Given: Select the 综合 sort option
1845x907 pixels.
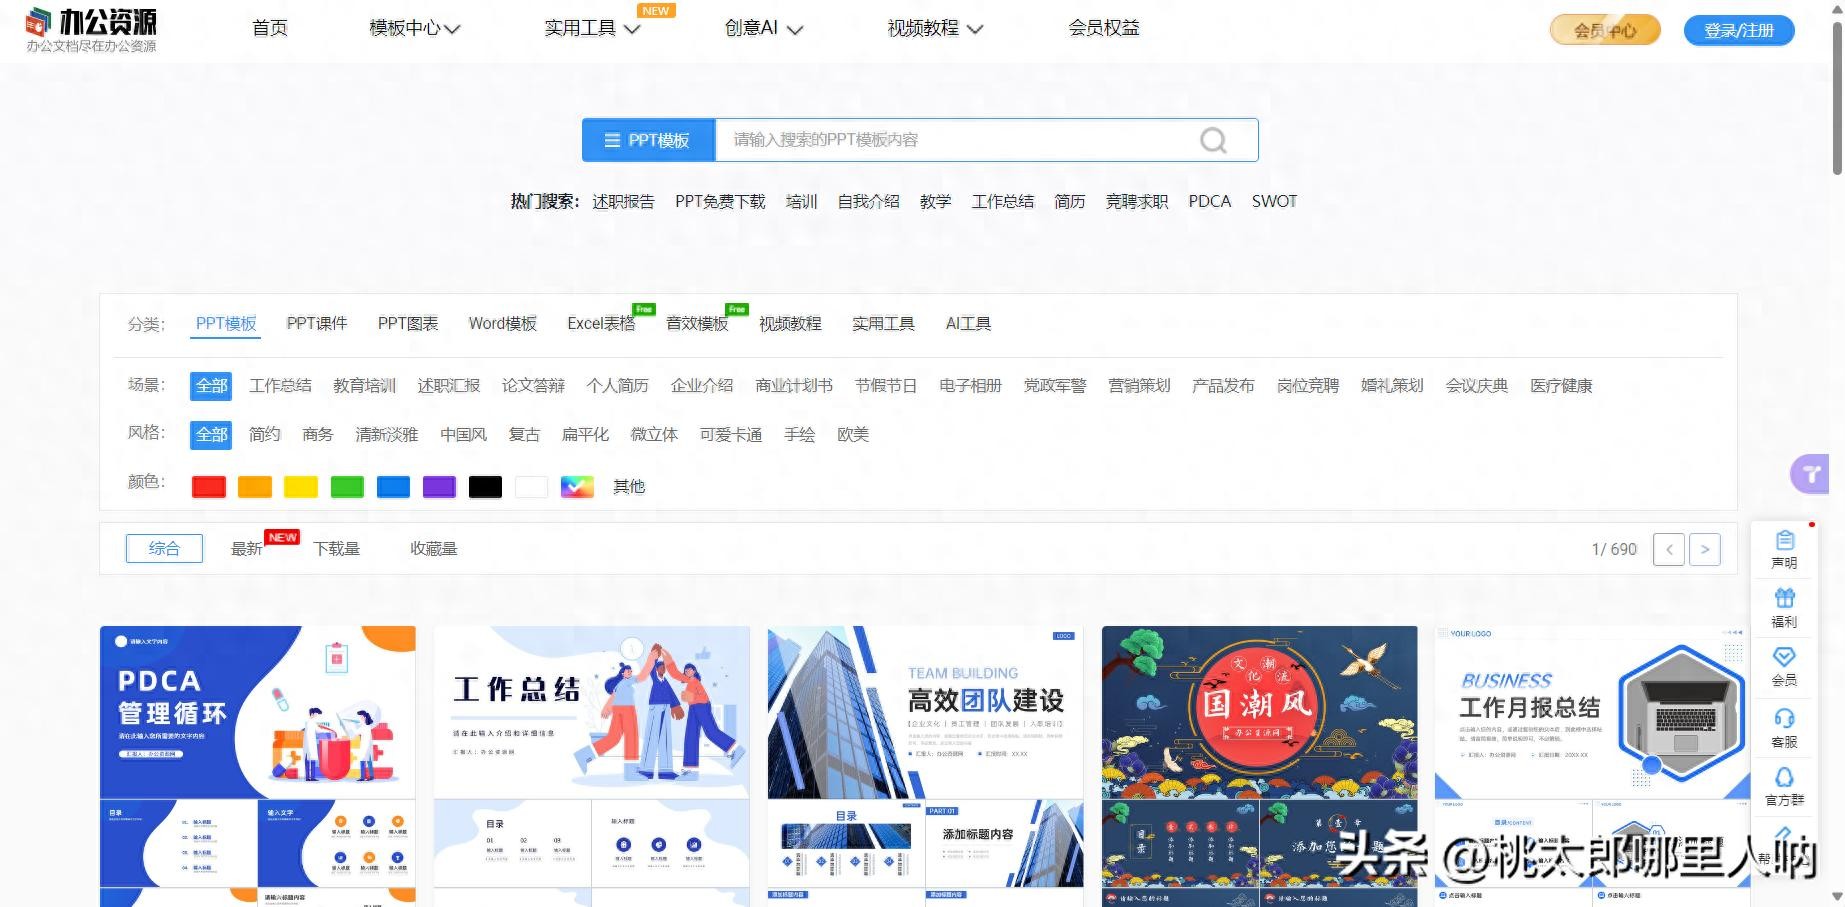Looking at the screenshot, I should (164, 548).
